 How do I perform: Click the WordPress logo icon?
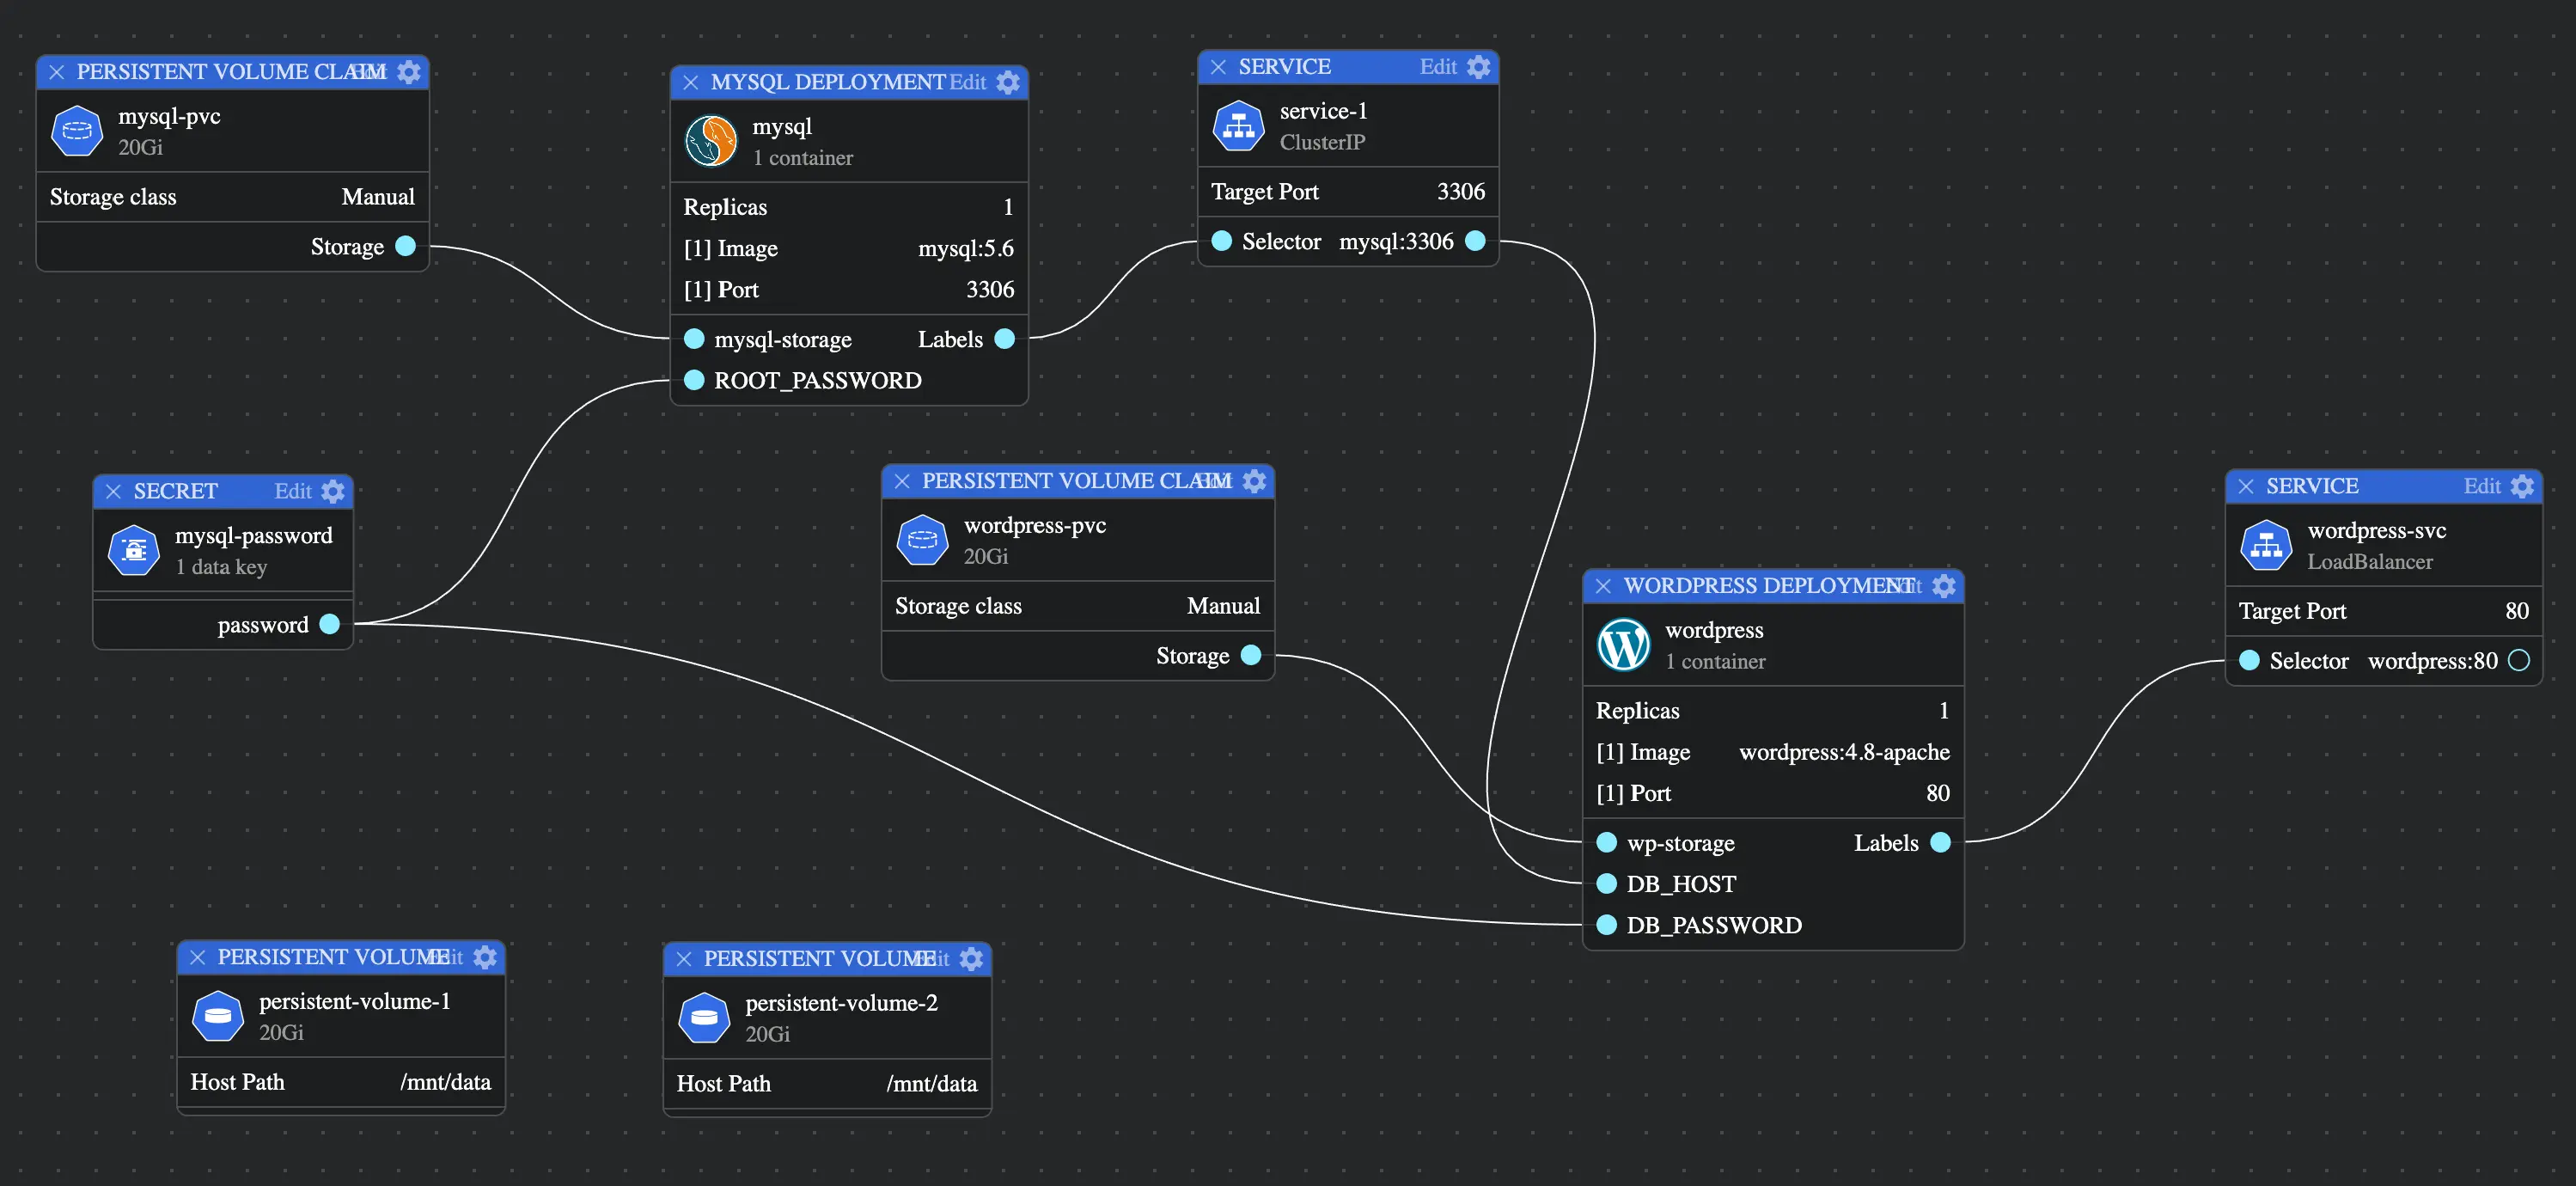pos(1623,645)
